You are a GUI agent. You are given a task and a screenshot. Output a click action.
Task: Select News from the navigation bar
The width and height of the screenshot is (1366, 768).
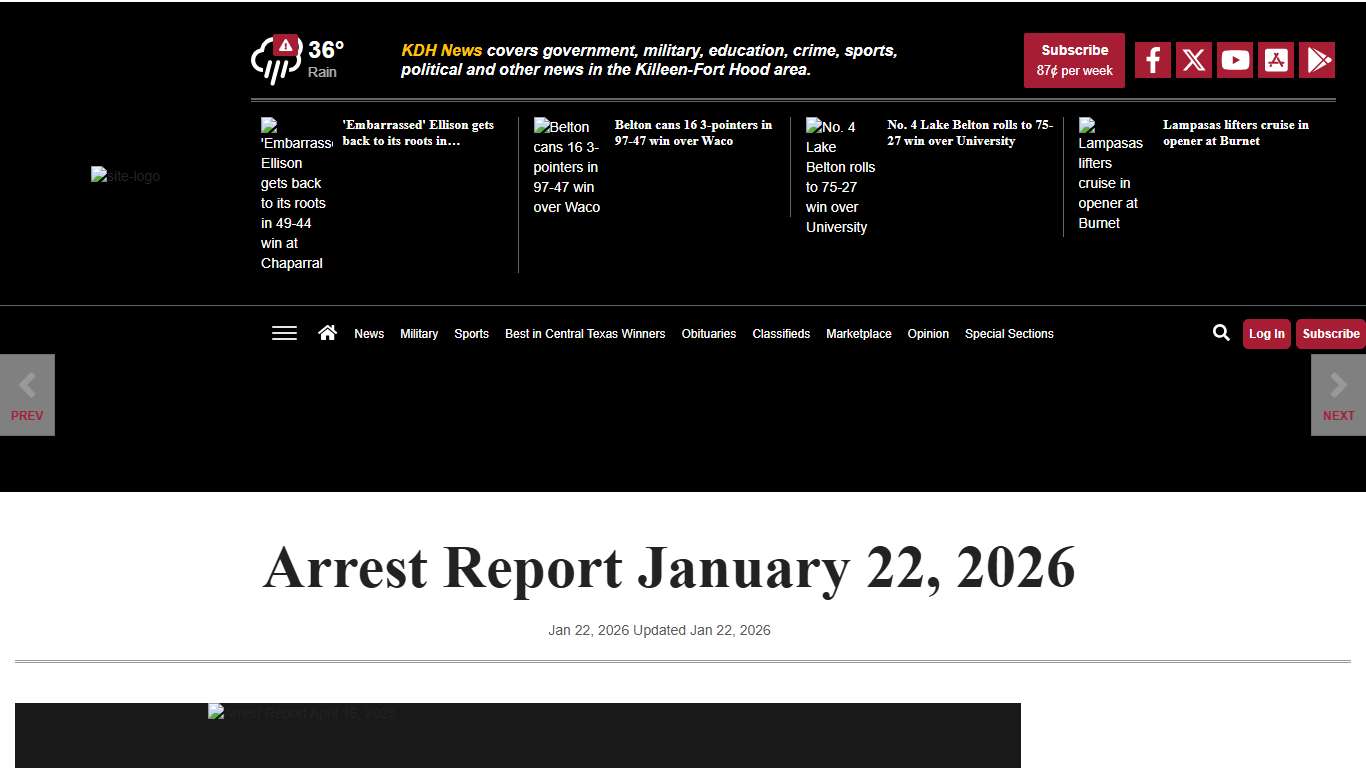pyautogui.click(x=368, y=334)
